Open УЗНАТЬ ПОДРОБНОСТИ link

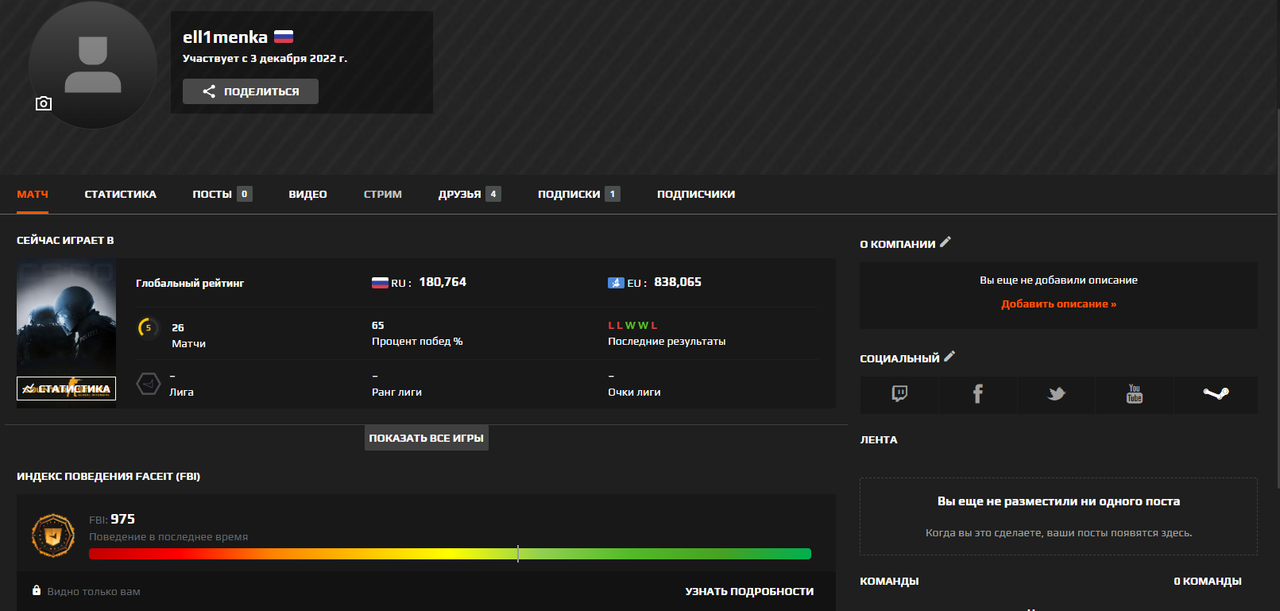click(750, 591)
